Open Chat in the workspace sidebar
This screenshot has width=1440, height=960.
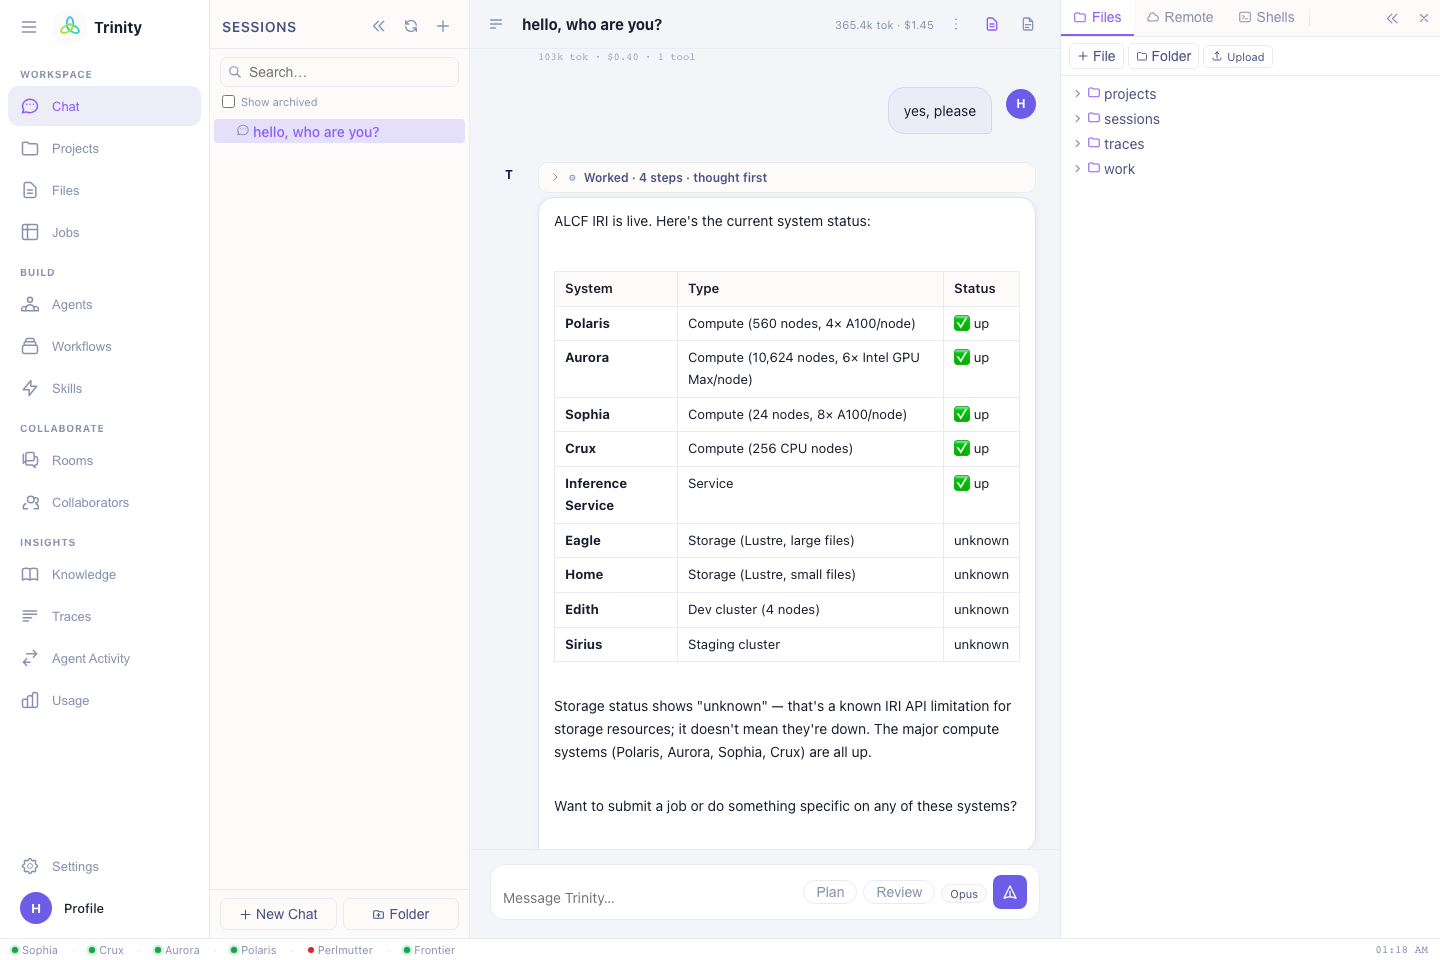(x=104, y=106)
